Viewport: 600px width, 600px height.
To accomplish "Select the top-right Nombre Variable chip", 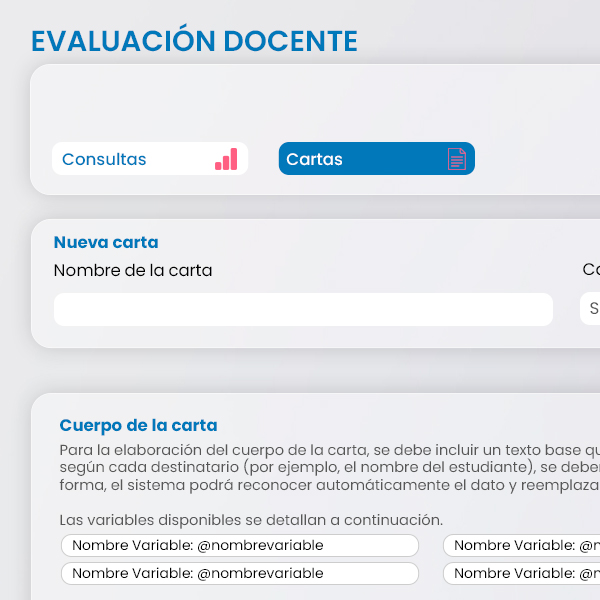I will [x=522, y=545].
